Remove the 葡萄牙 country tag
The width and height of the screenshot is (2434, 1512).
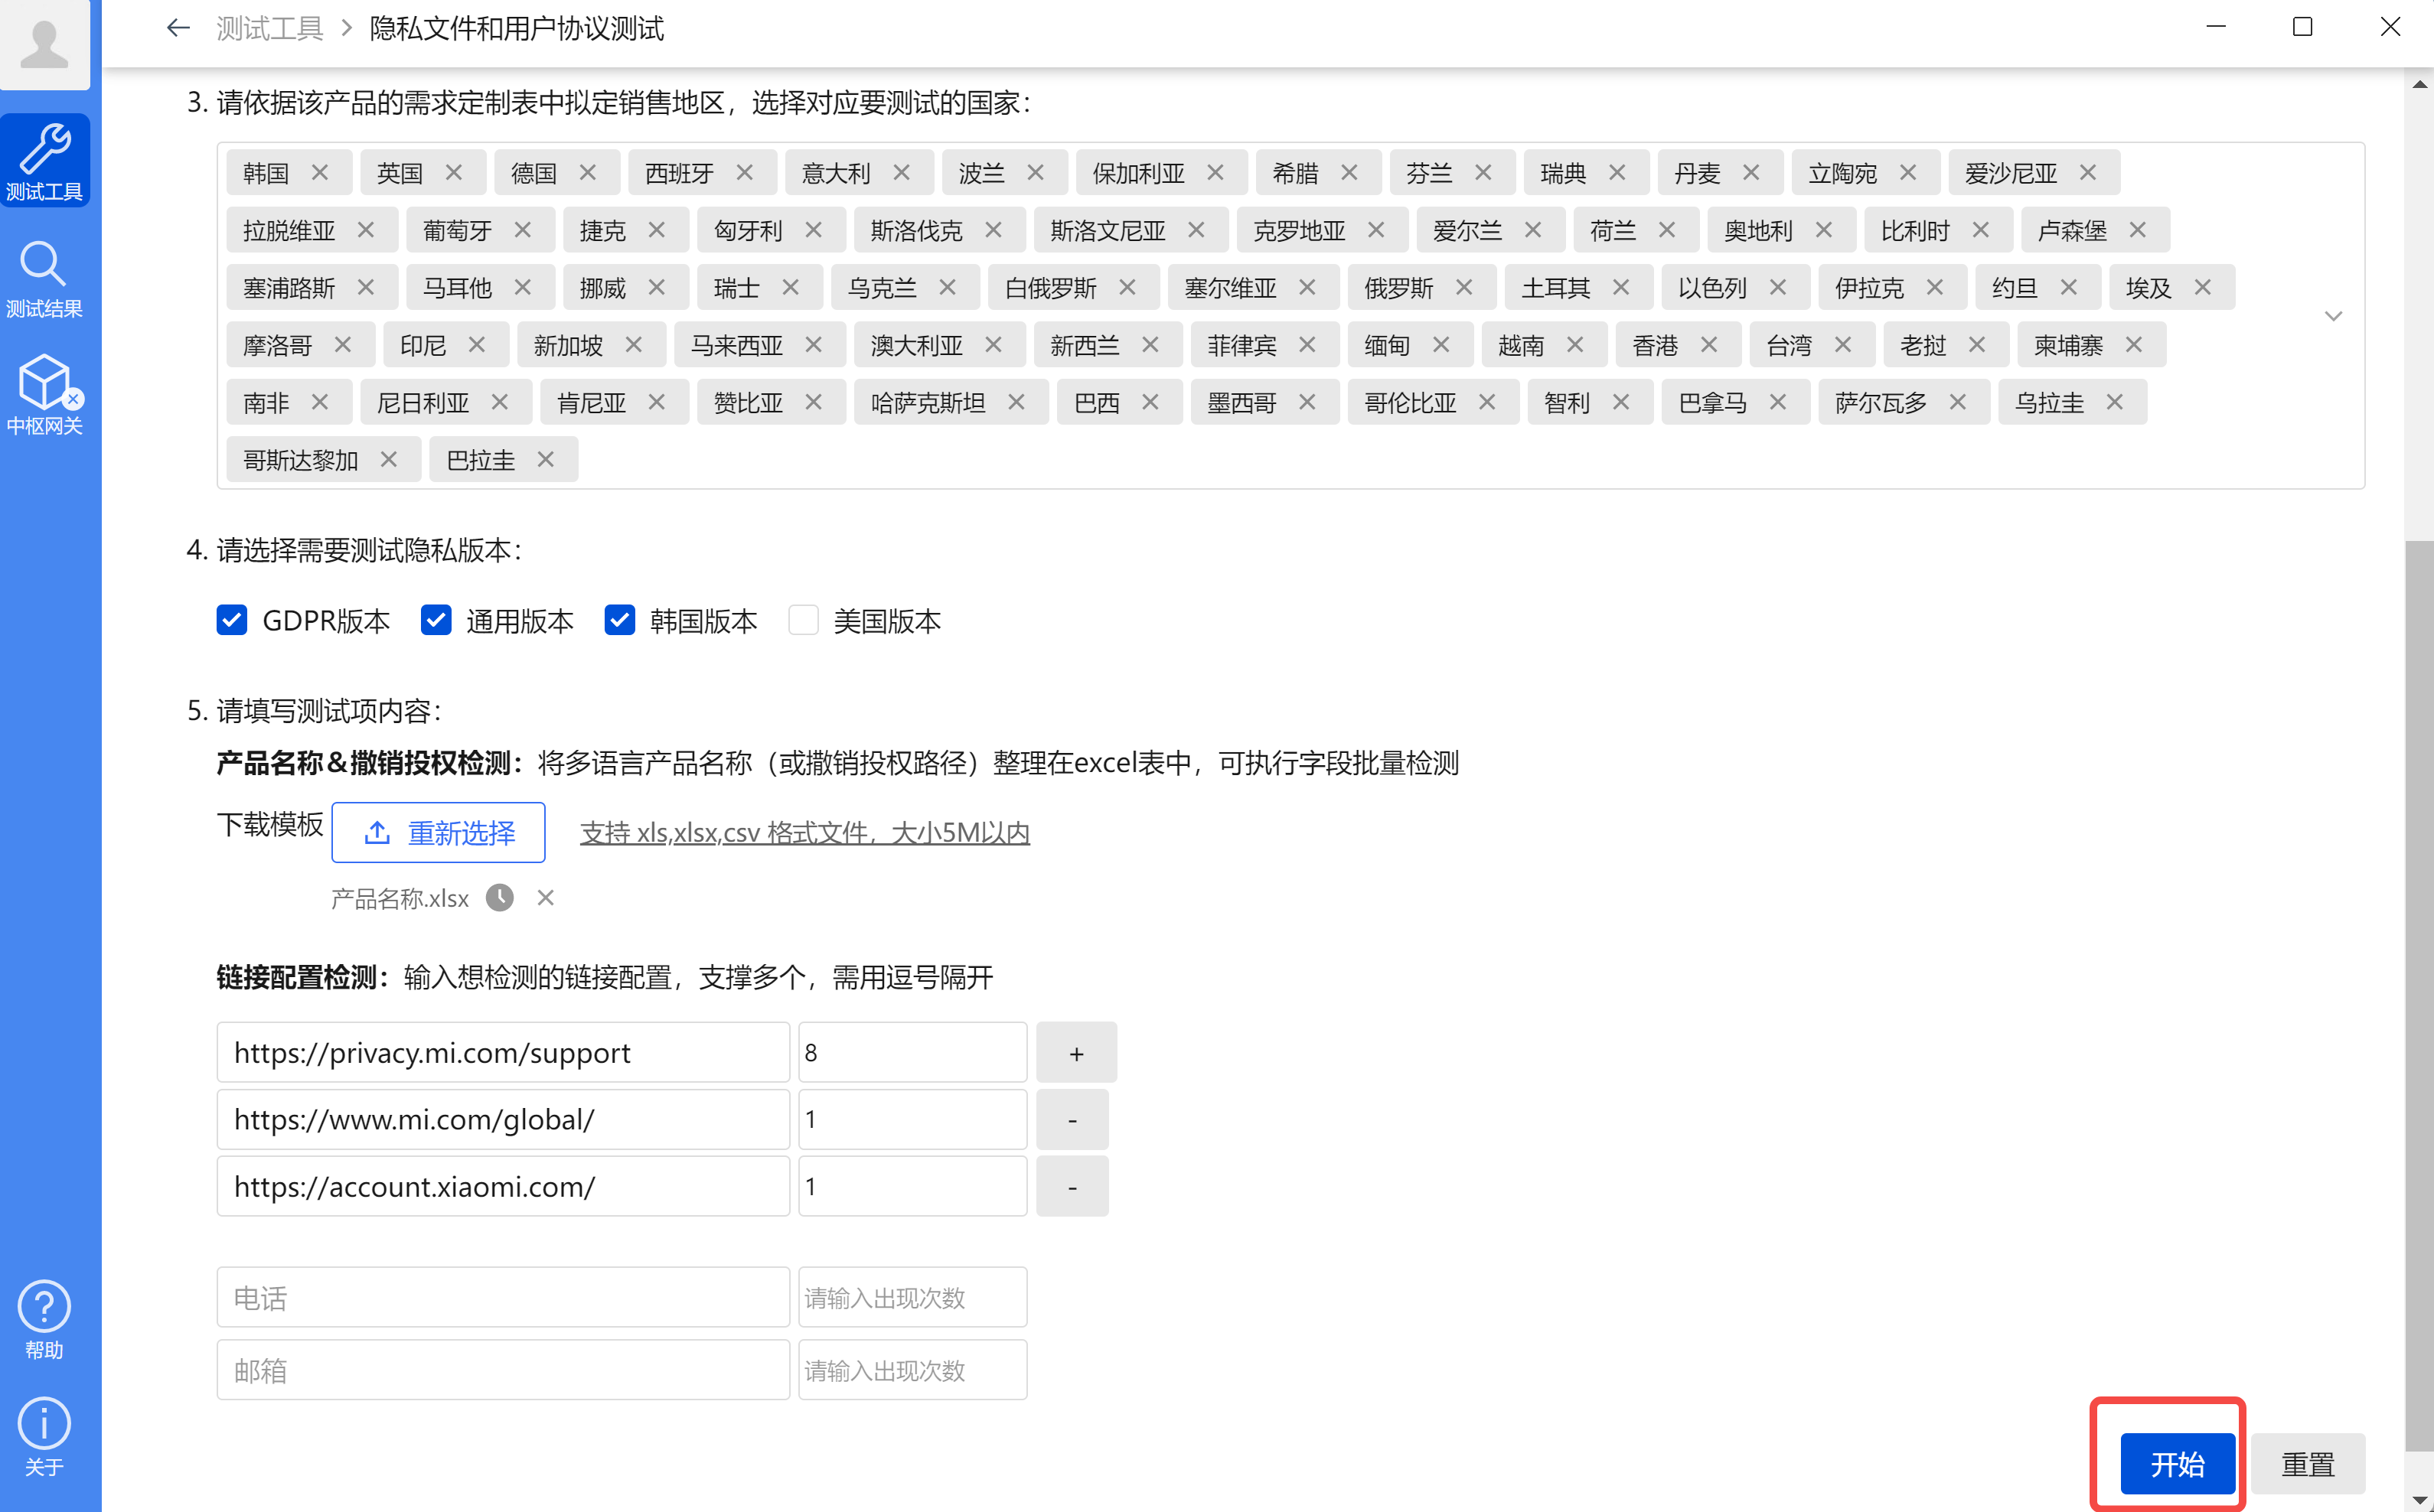coord(522,230)
